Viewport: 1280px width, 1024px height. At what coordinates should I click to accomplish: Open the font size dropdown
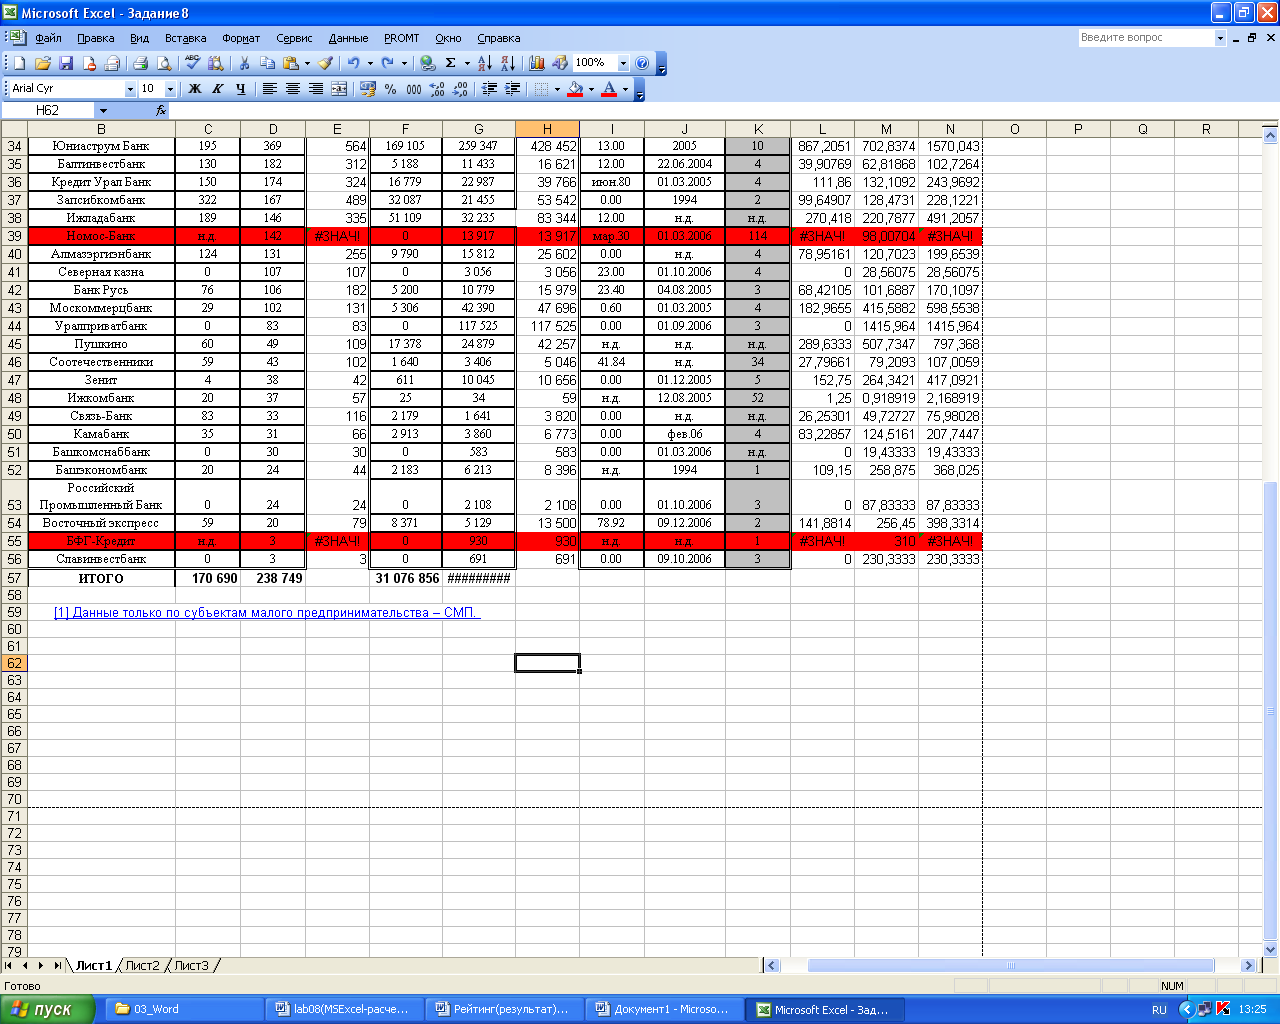170,89
